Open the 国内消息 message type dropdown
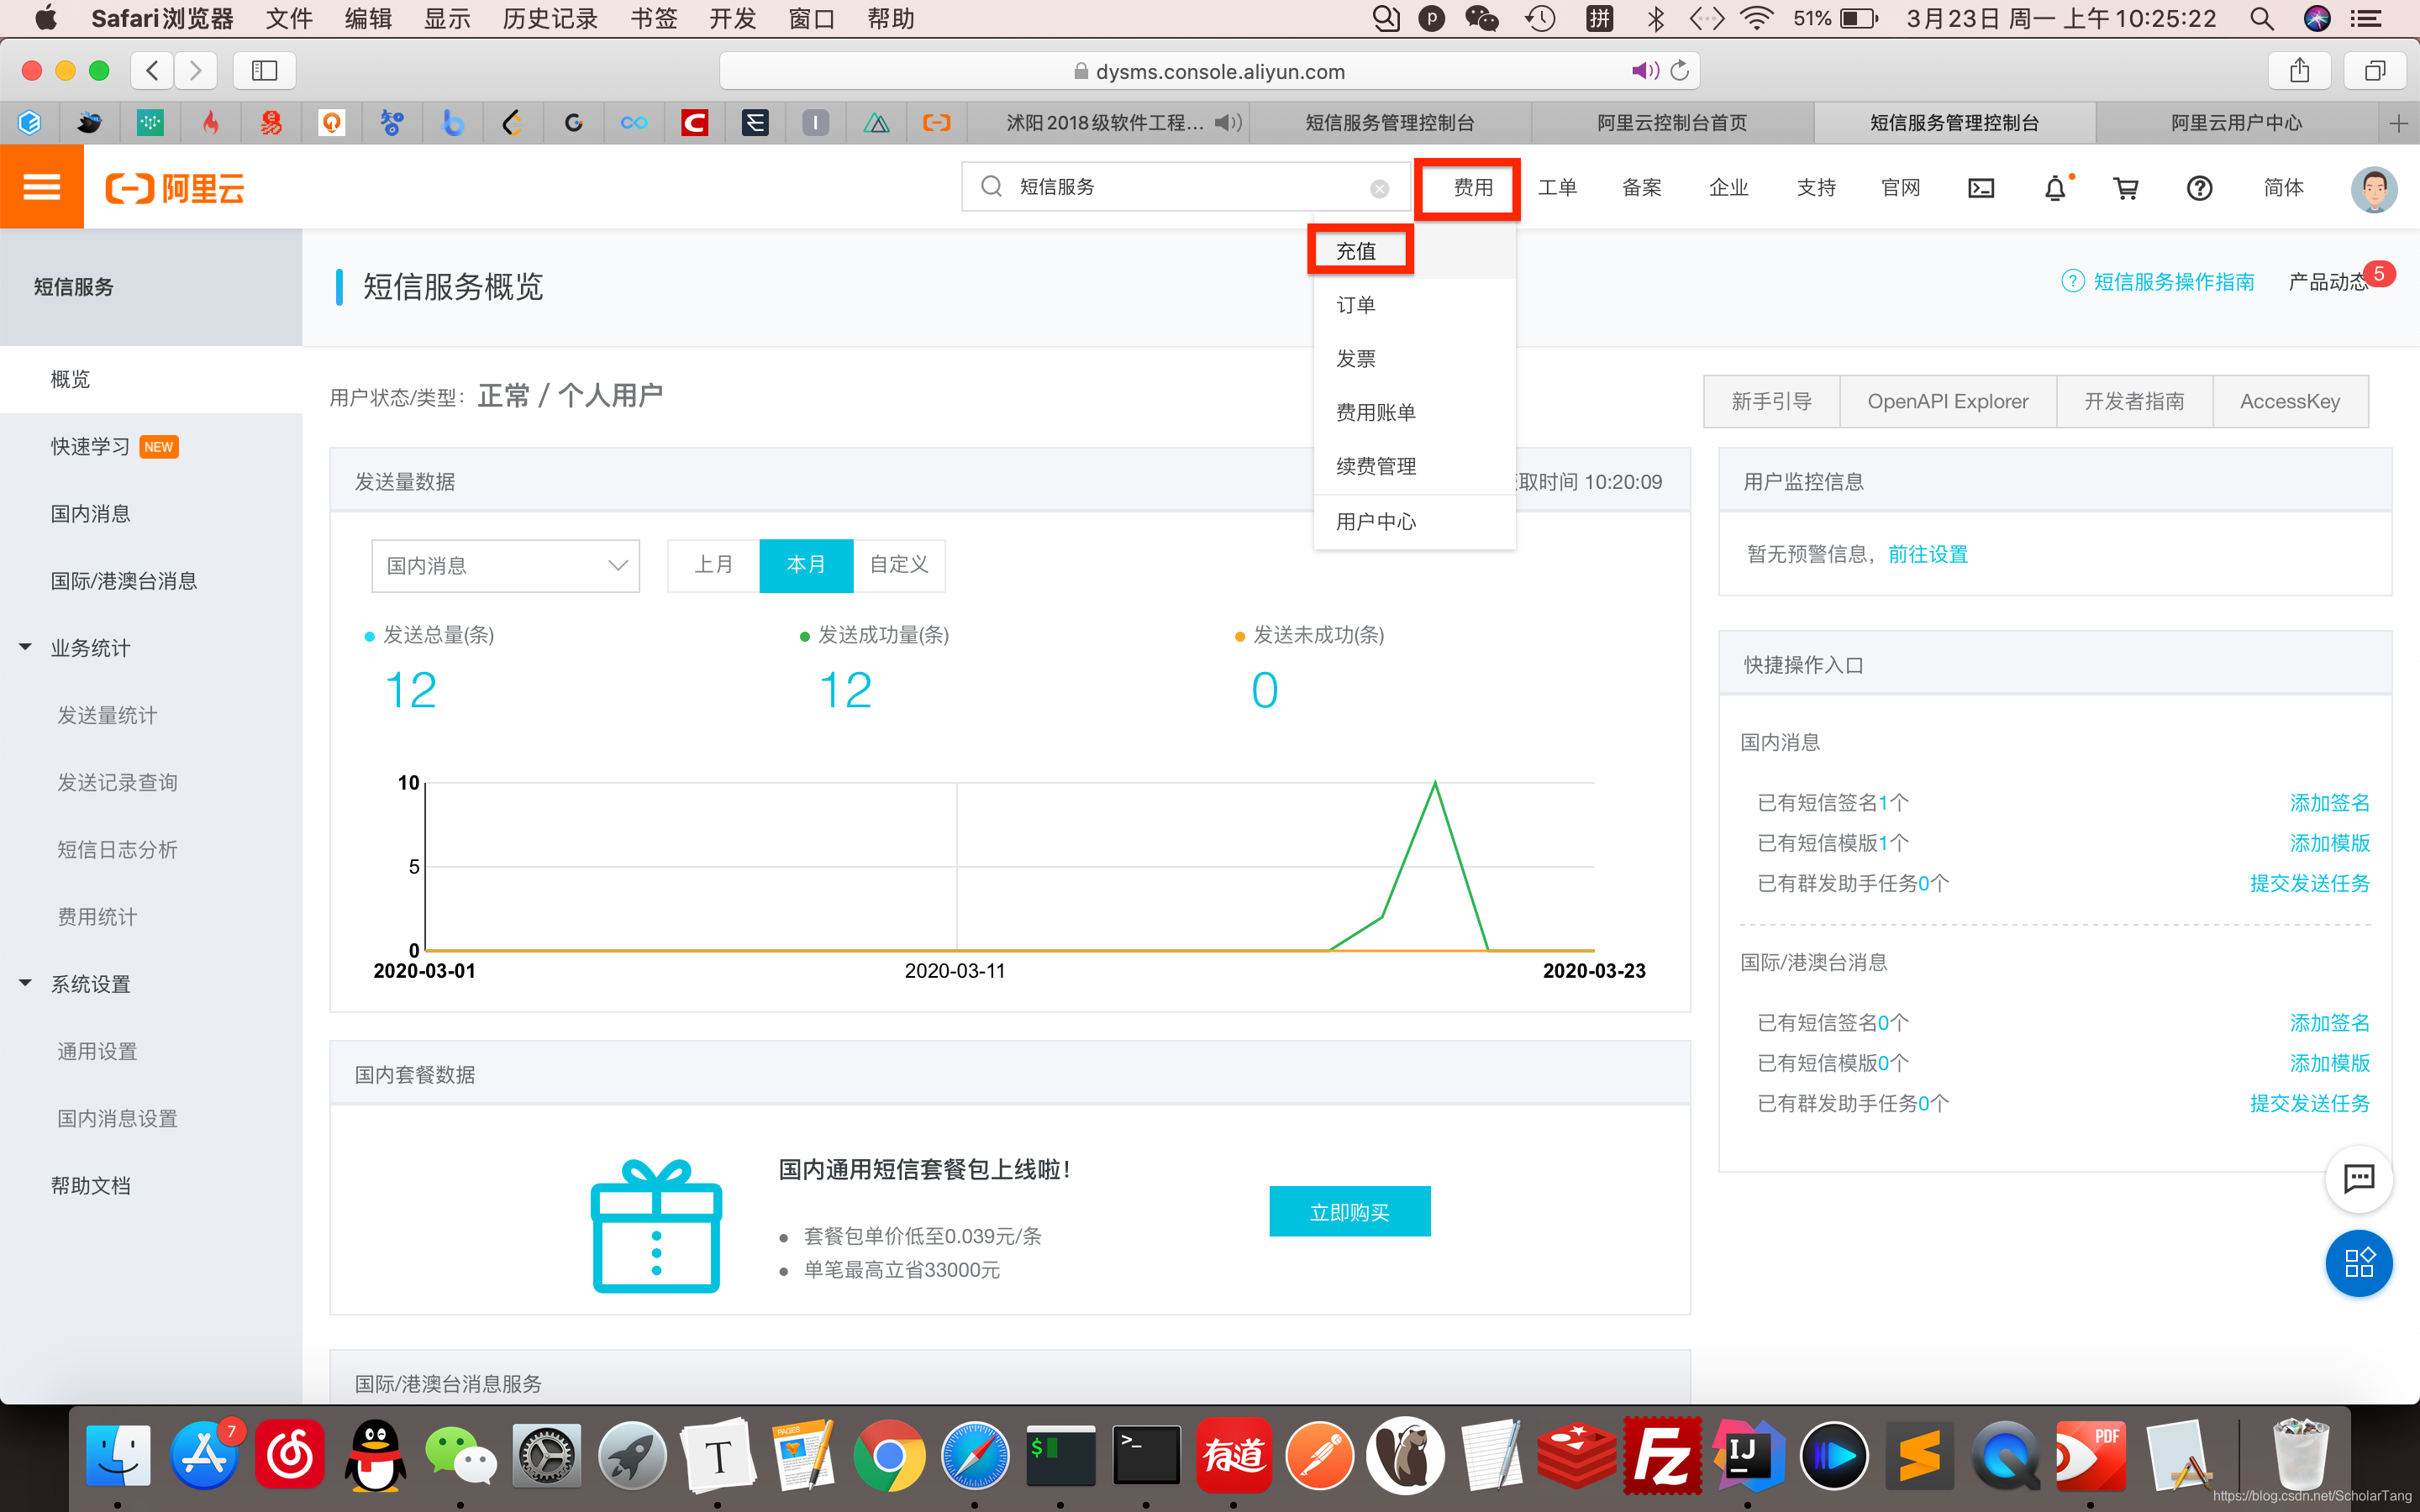This screenshot has height=1512, width=2420. (x=505, y=566)
